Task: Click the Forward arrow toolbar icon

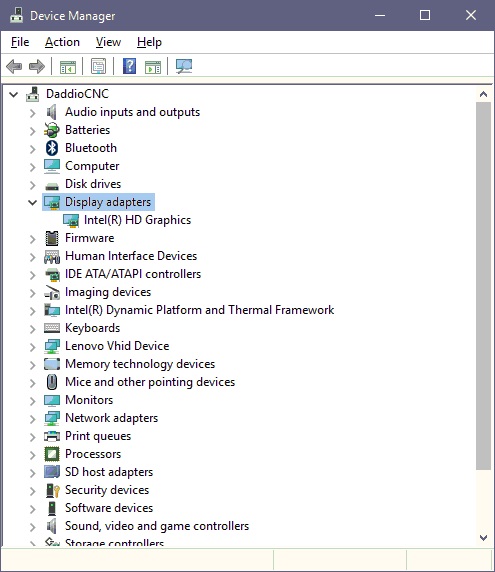Action: (x=36, y=66)
